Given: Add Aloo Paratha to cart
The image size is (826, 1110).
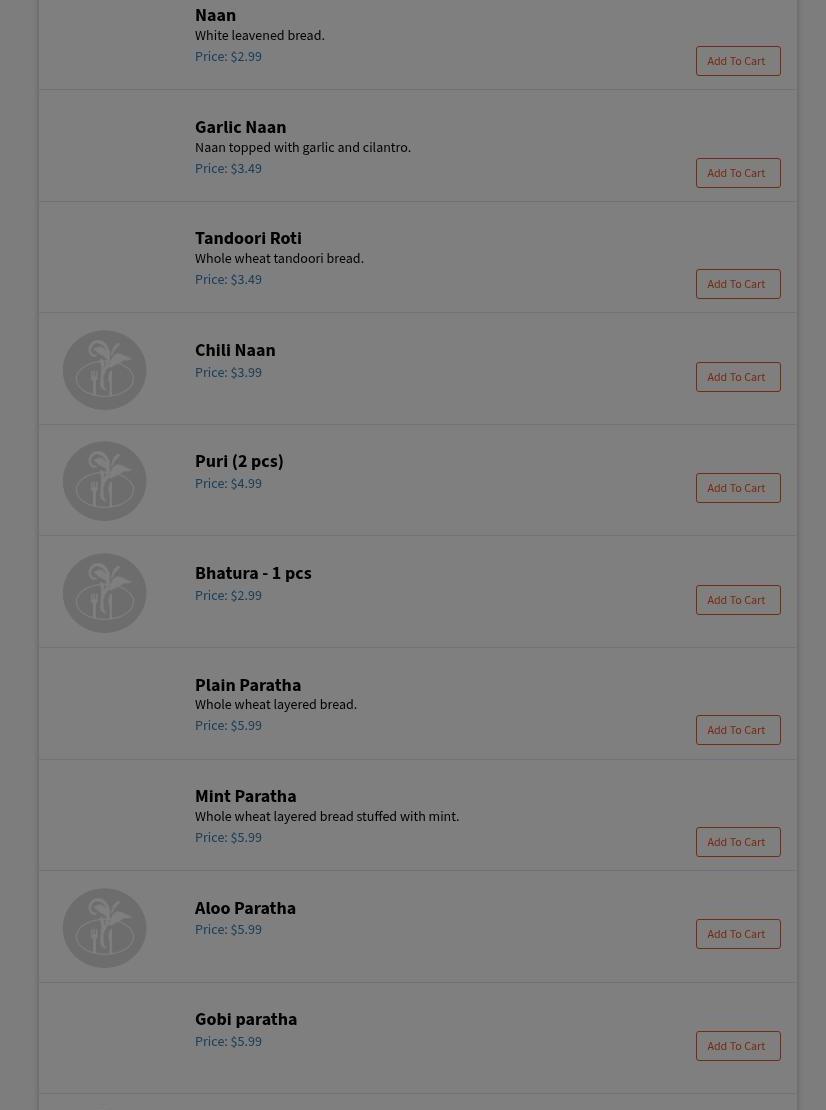Looking at the screenshot, I should pyautogui.click(x=737, y=934).
